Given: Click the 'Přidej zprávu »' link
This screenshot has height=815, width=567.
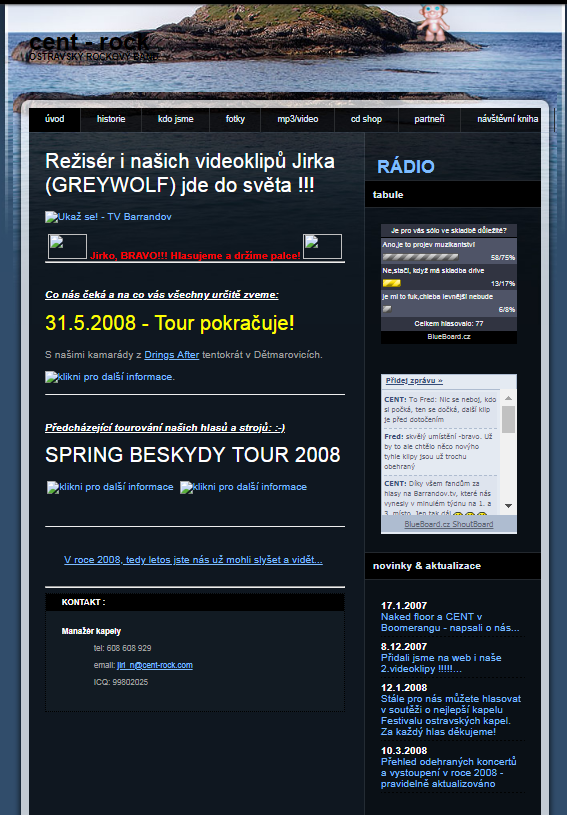Looking at the screenshot, I should click(x=414, y=380).
